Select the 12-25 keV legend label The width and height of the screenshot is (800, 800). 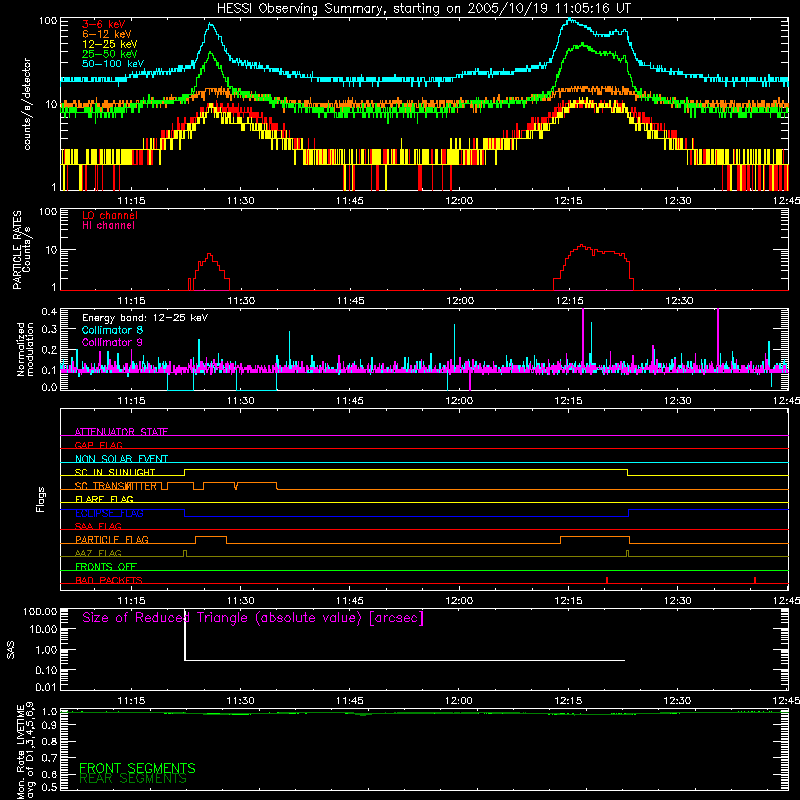coord(109,44)
